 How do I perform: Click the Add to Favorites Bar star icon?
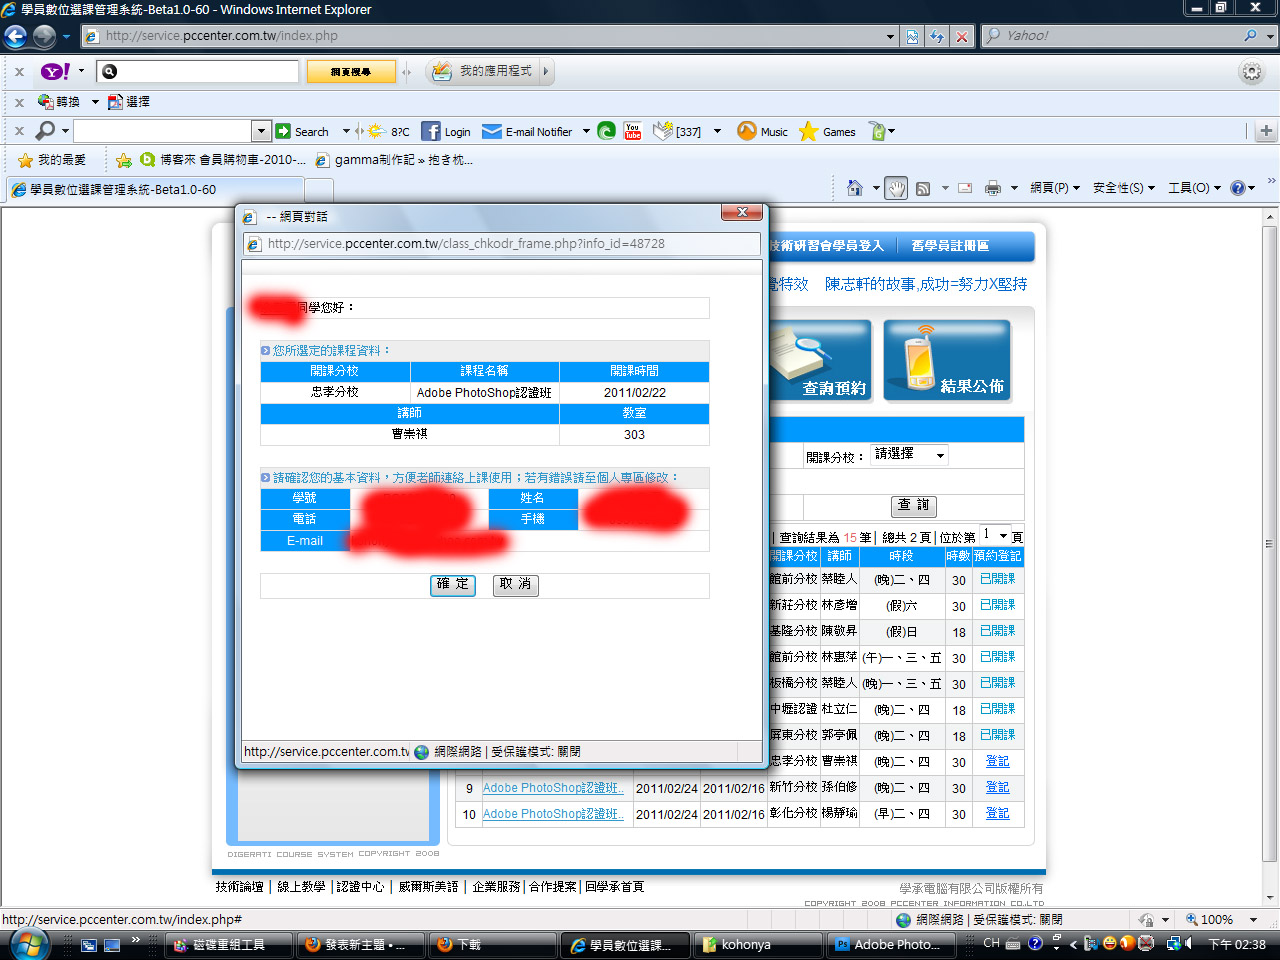124,160
